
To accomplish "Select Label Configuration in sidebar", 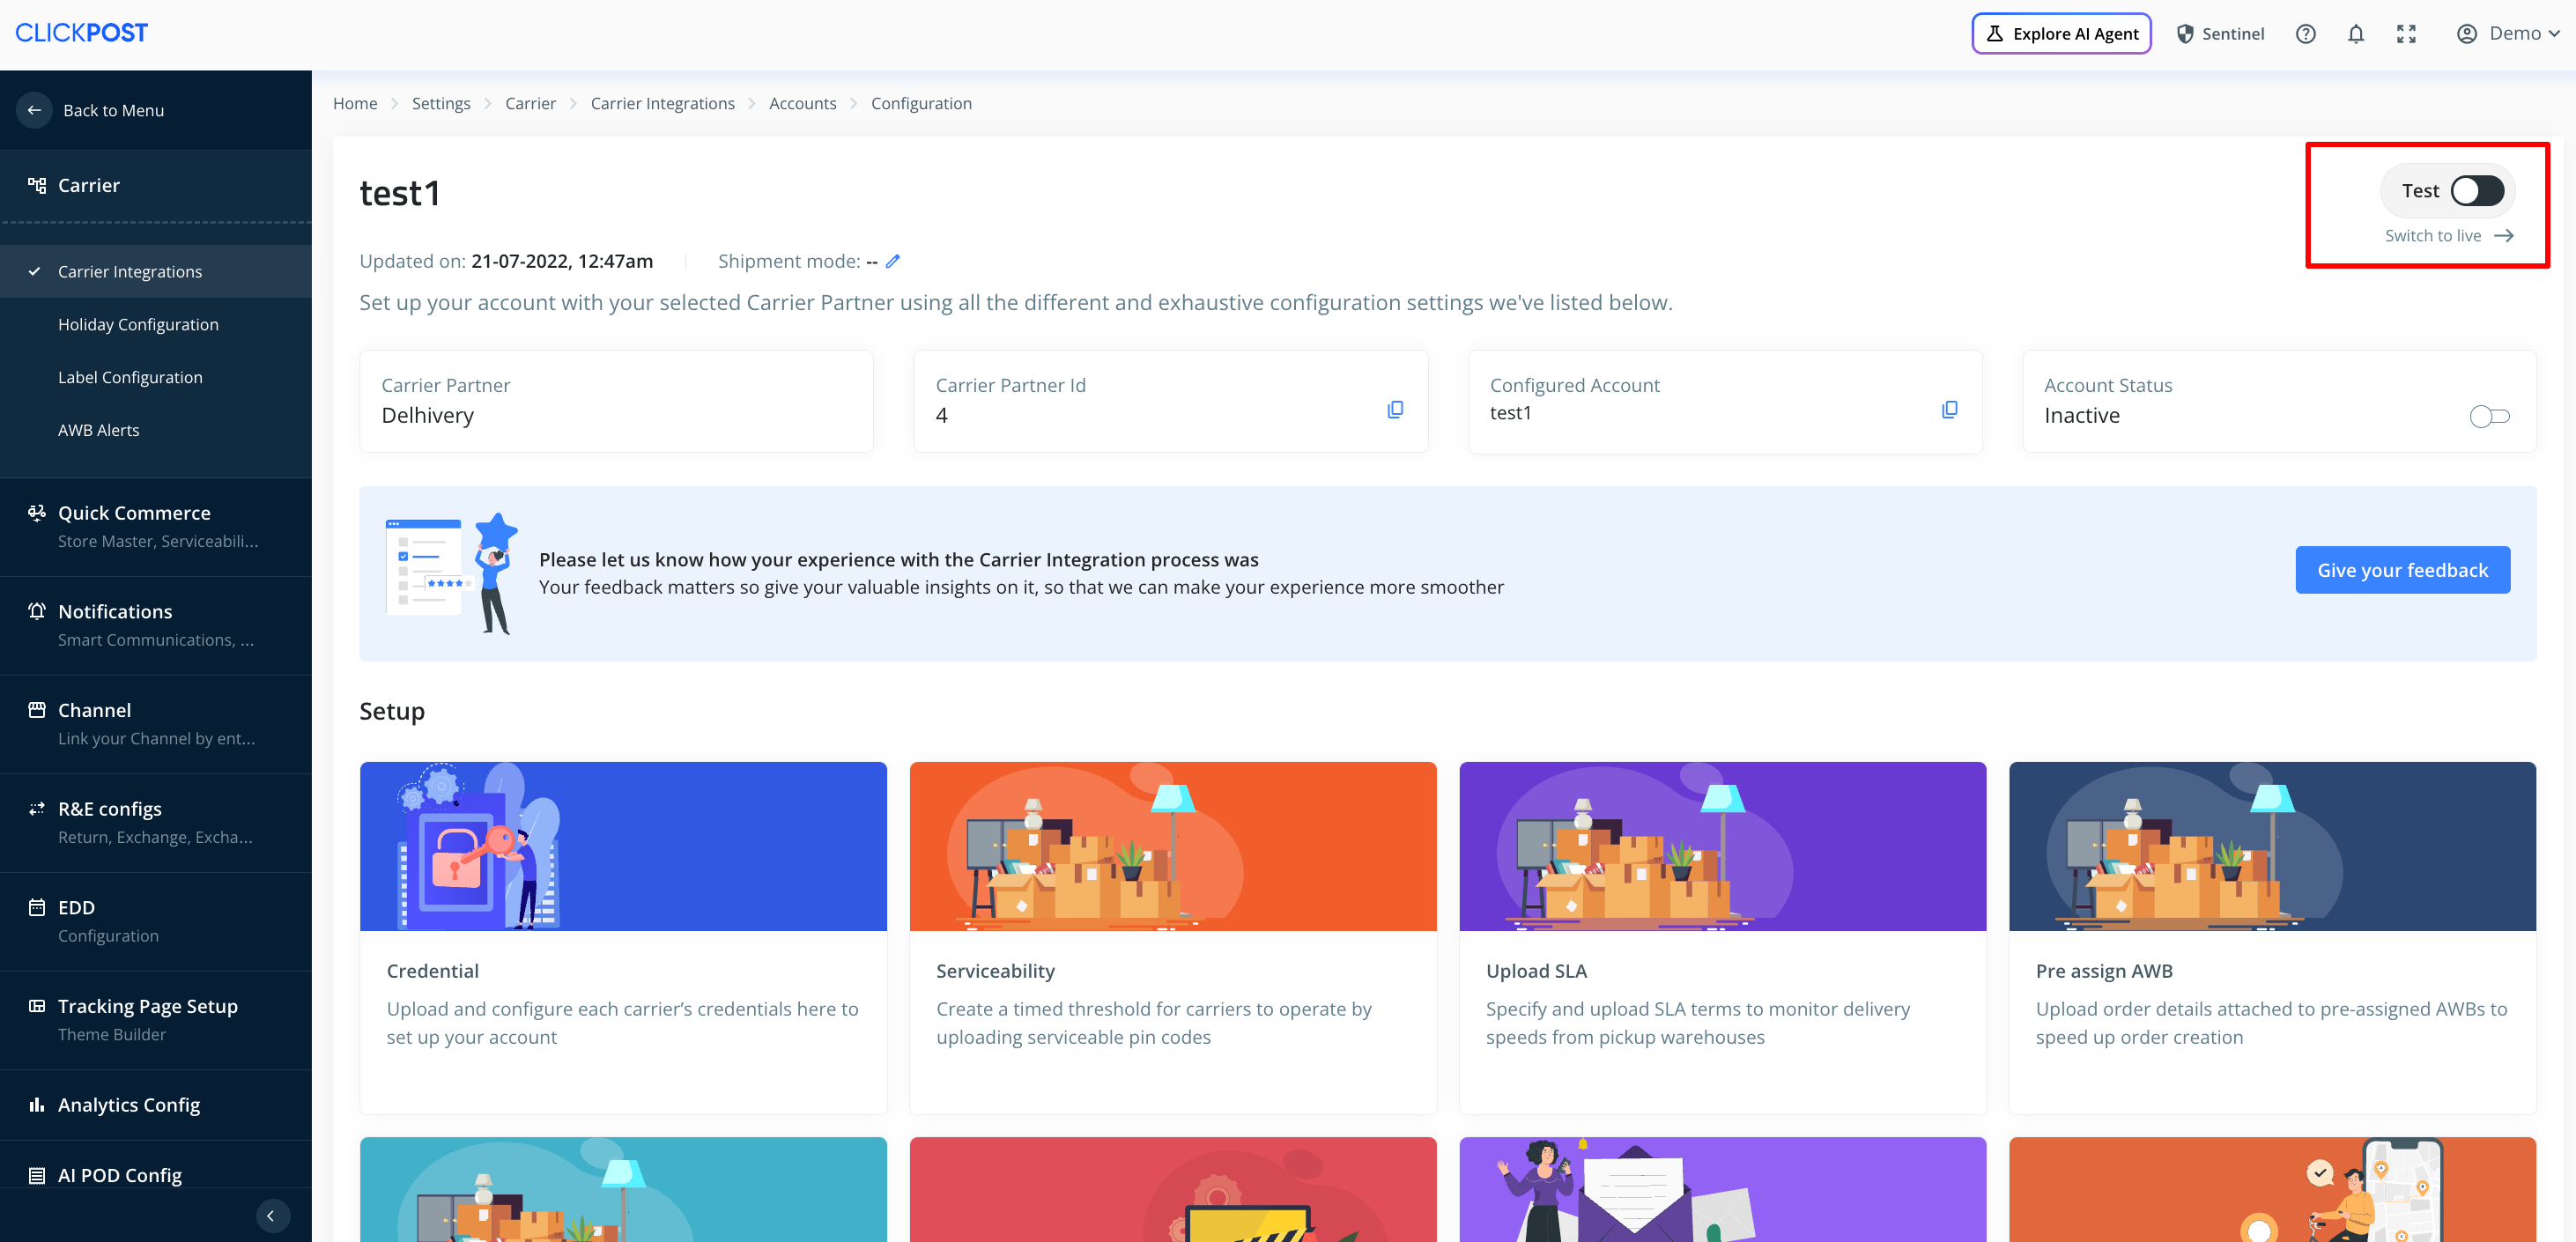I will pyautogui.click(x=130, y=377).
